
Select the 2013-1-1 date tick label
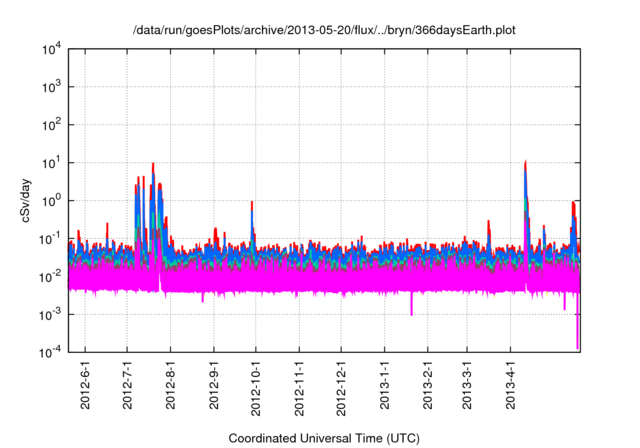385,386
